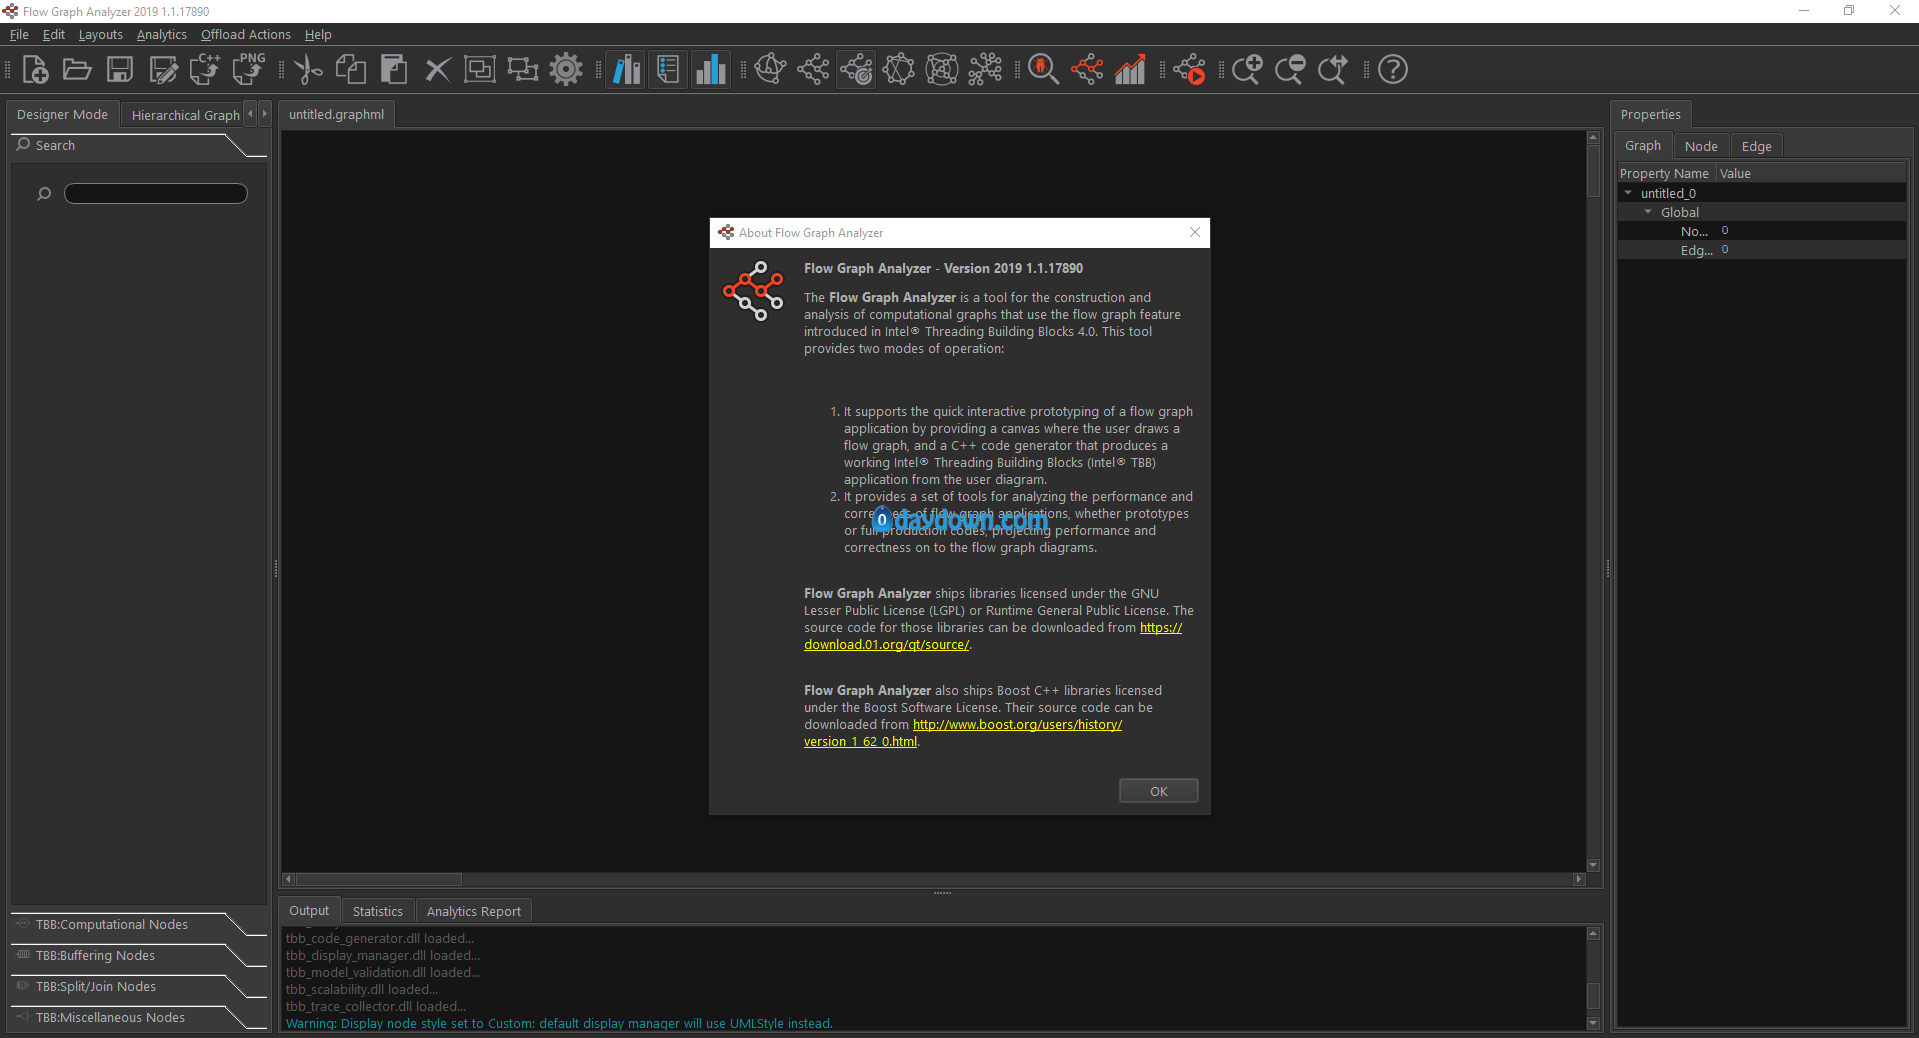Open the Edit menu
Screen dimensions: 1919x1038
54,35
